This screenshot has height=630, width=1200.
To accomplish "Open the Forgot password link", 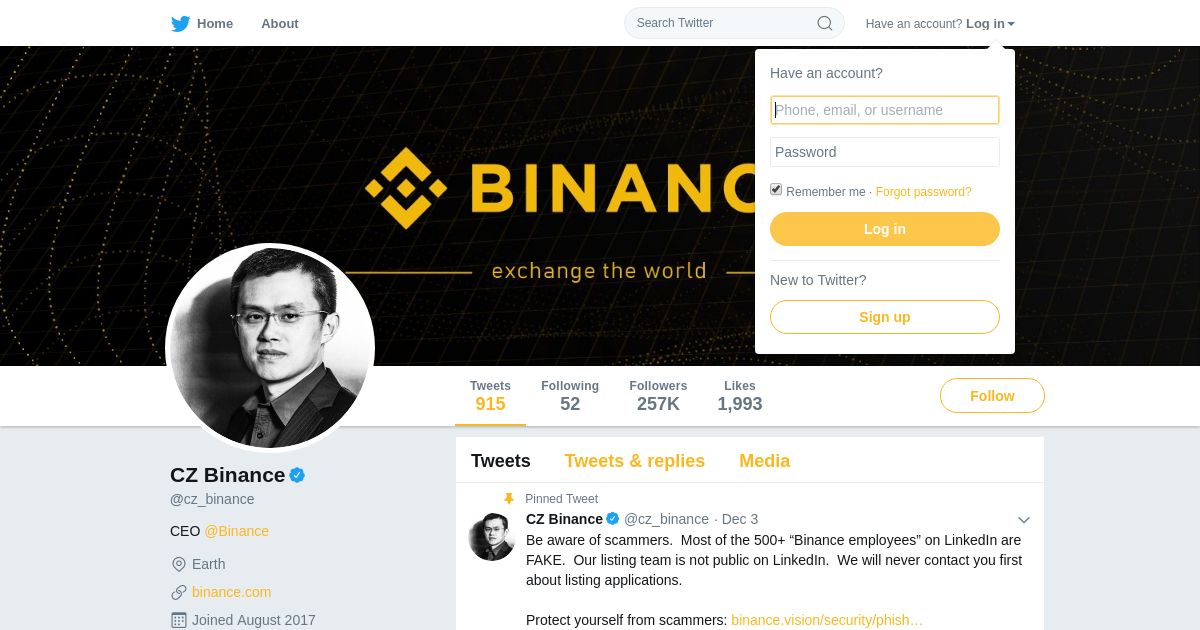I will point(924,192).
